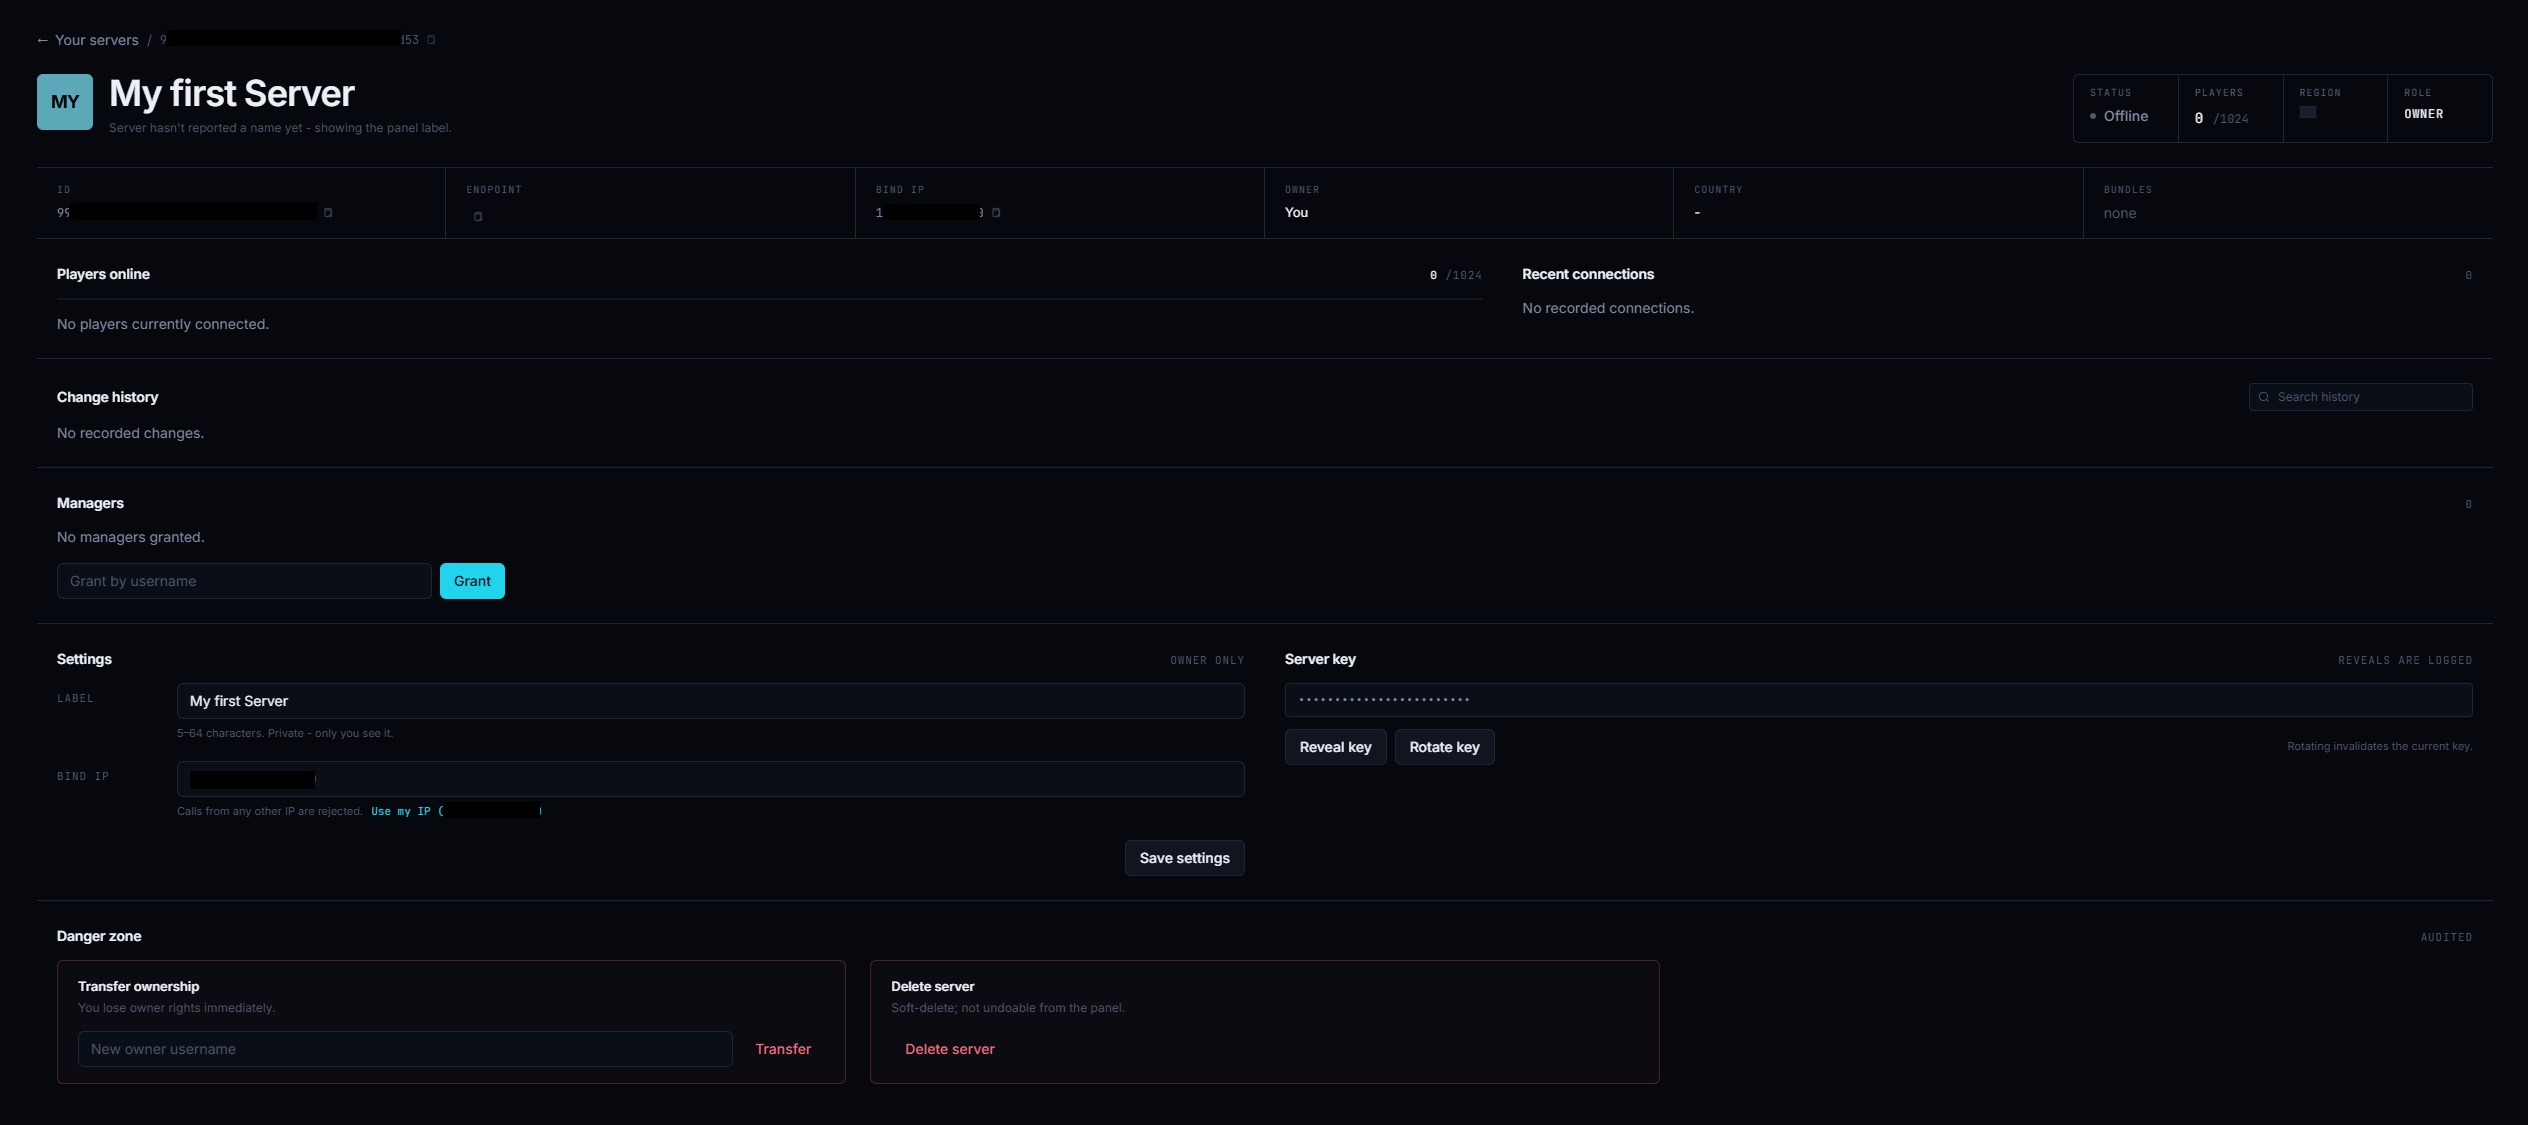Click the New owner username field
This screenshot has width=2528, height=1125.
[x=405, y=1049]
